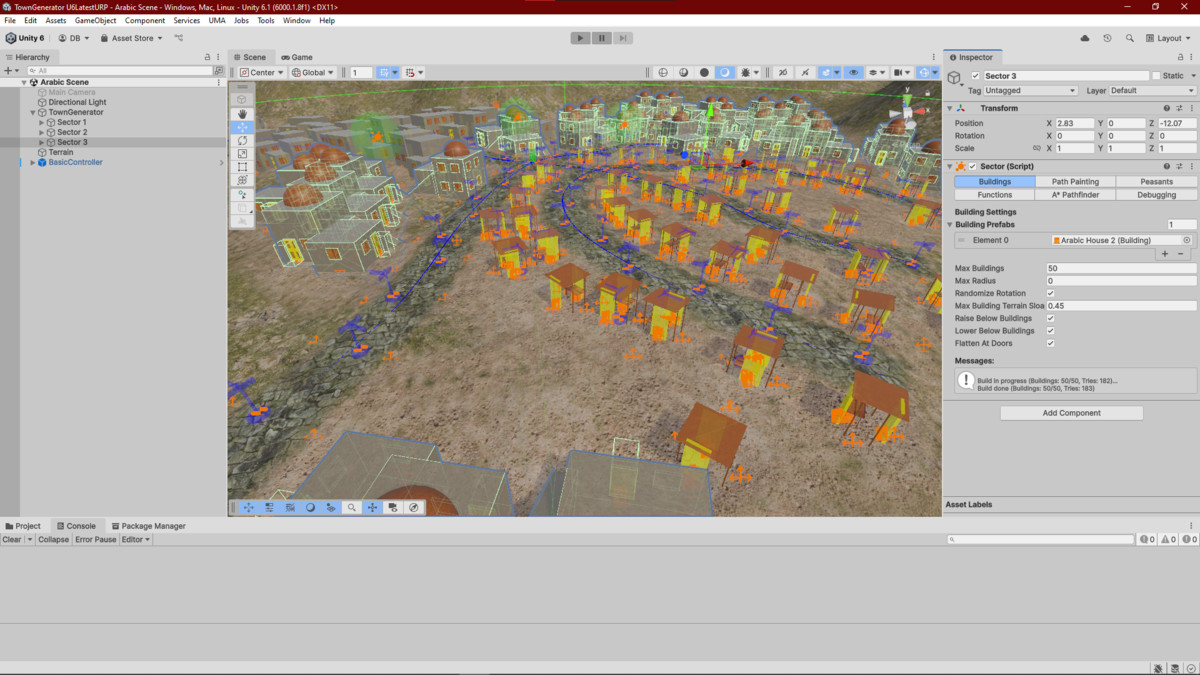Open the Tag dropdown showing Untagged
The image size is (1200, 675).
pos(1030,90)
